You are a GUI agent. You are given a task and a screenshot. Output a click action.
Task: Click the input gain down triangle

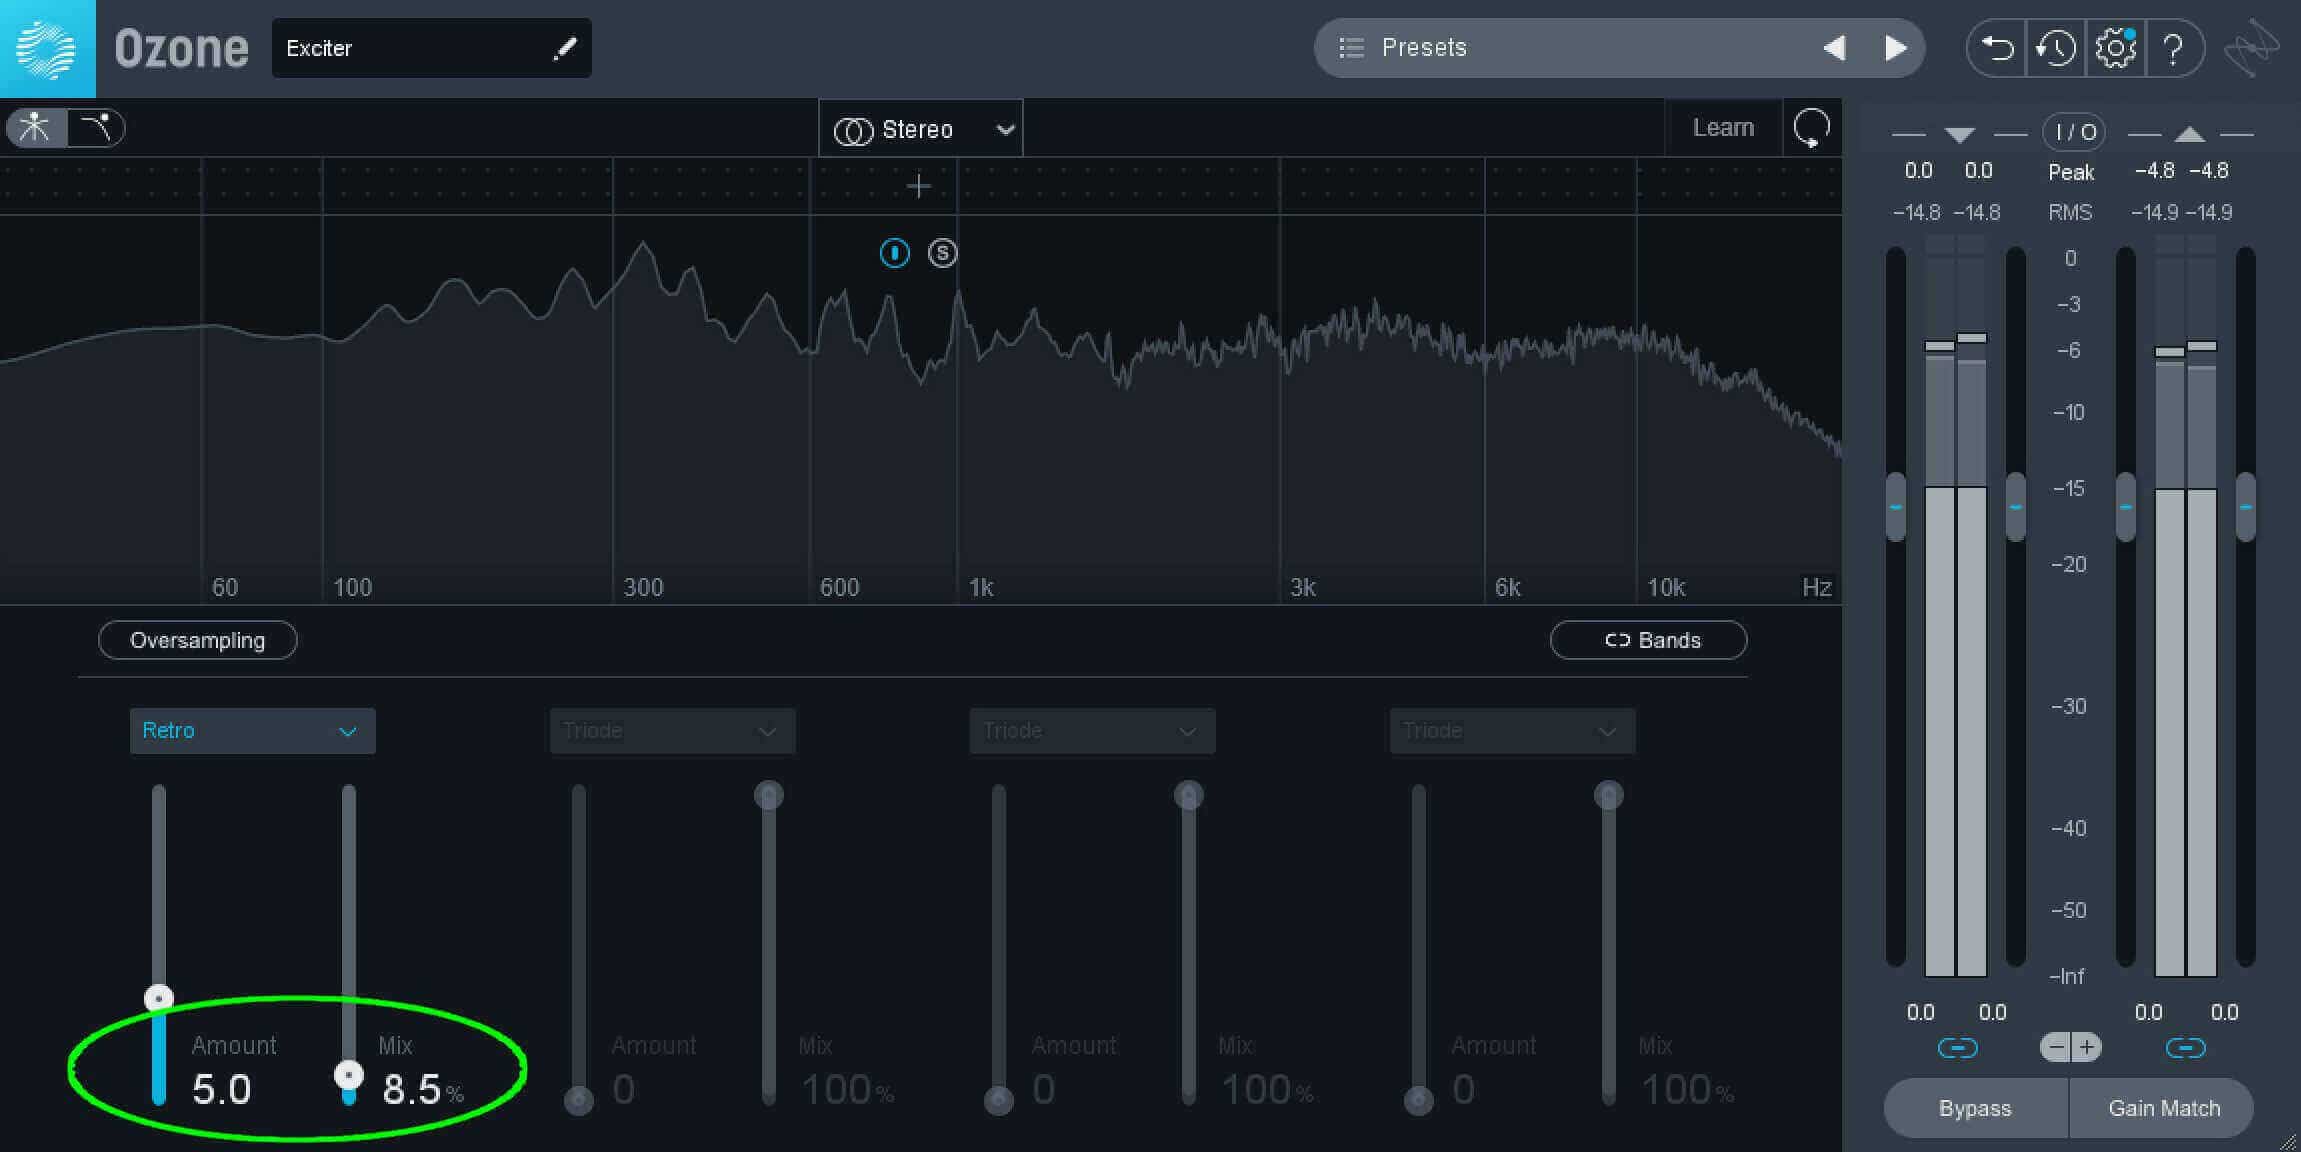tap(1959, 134)
